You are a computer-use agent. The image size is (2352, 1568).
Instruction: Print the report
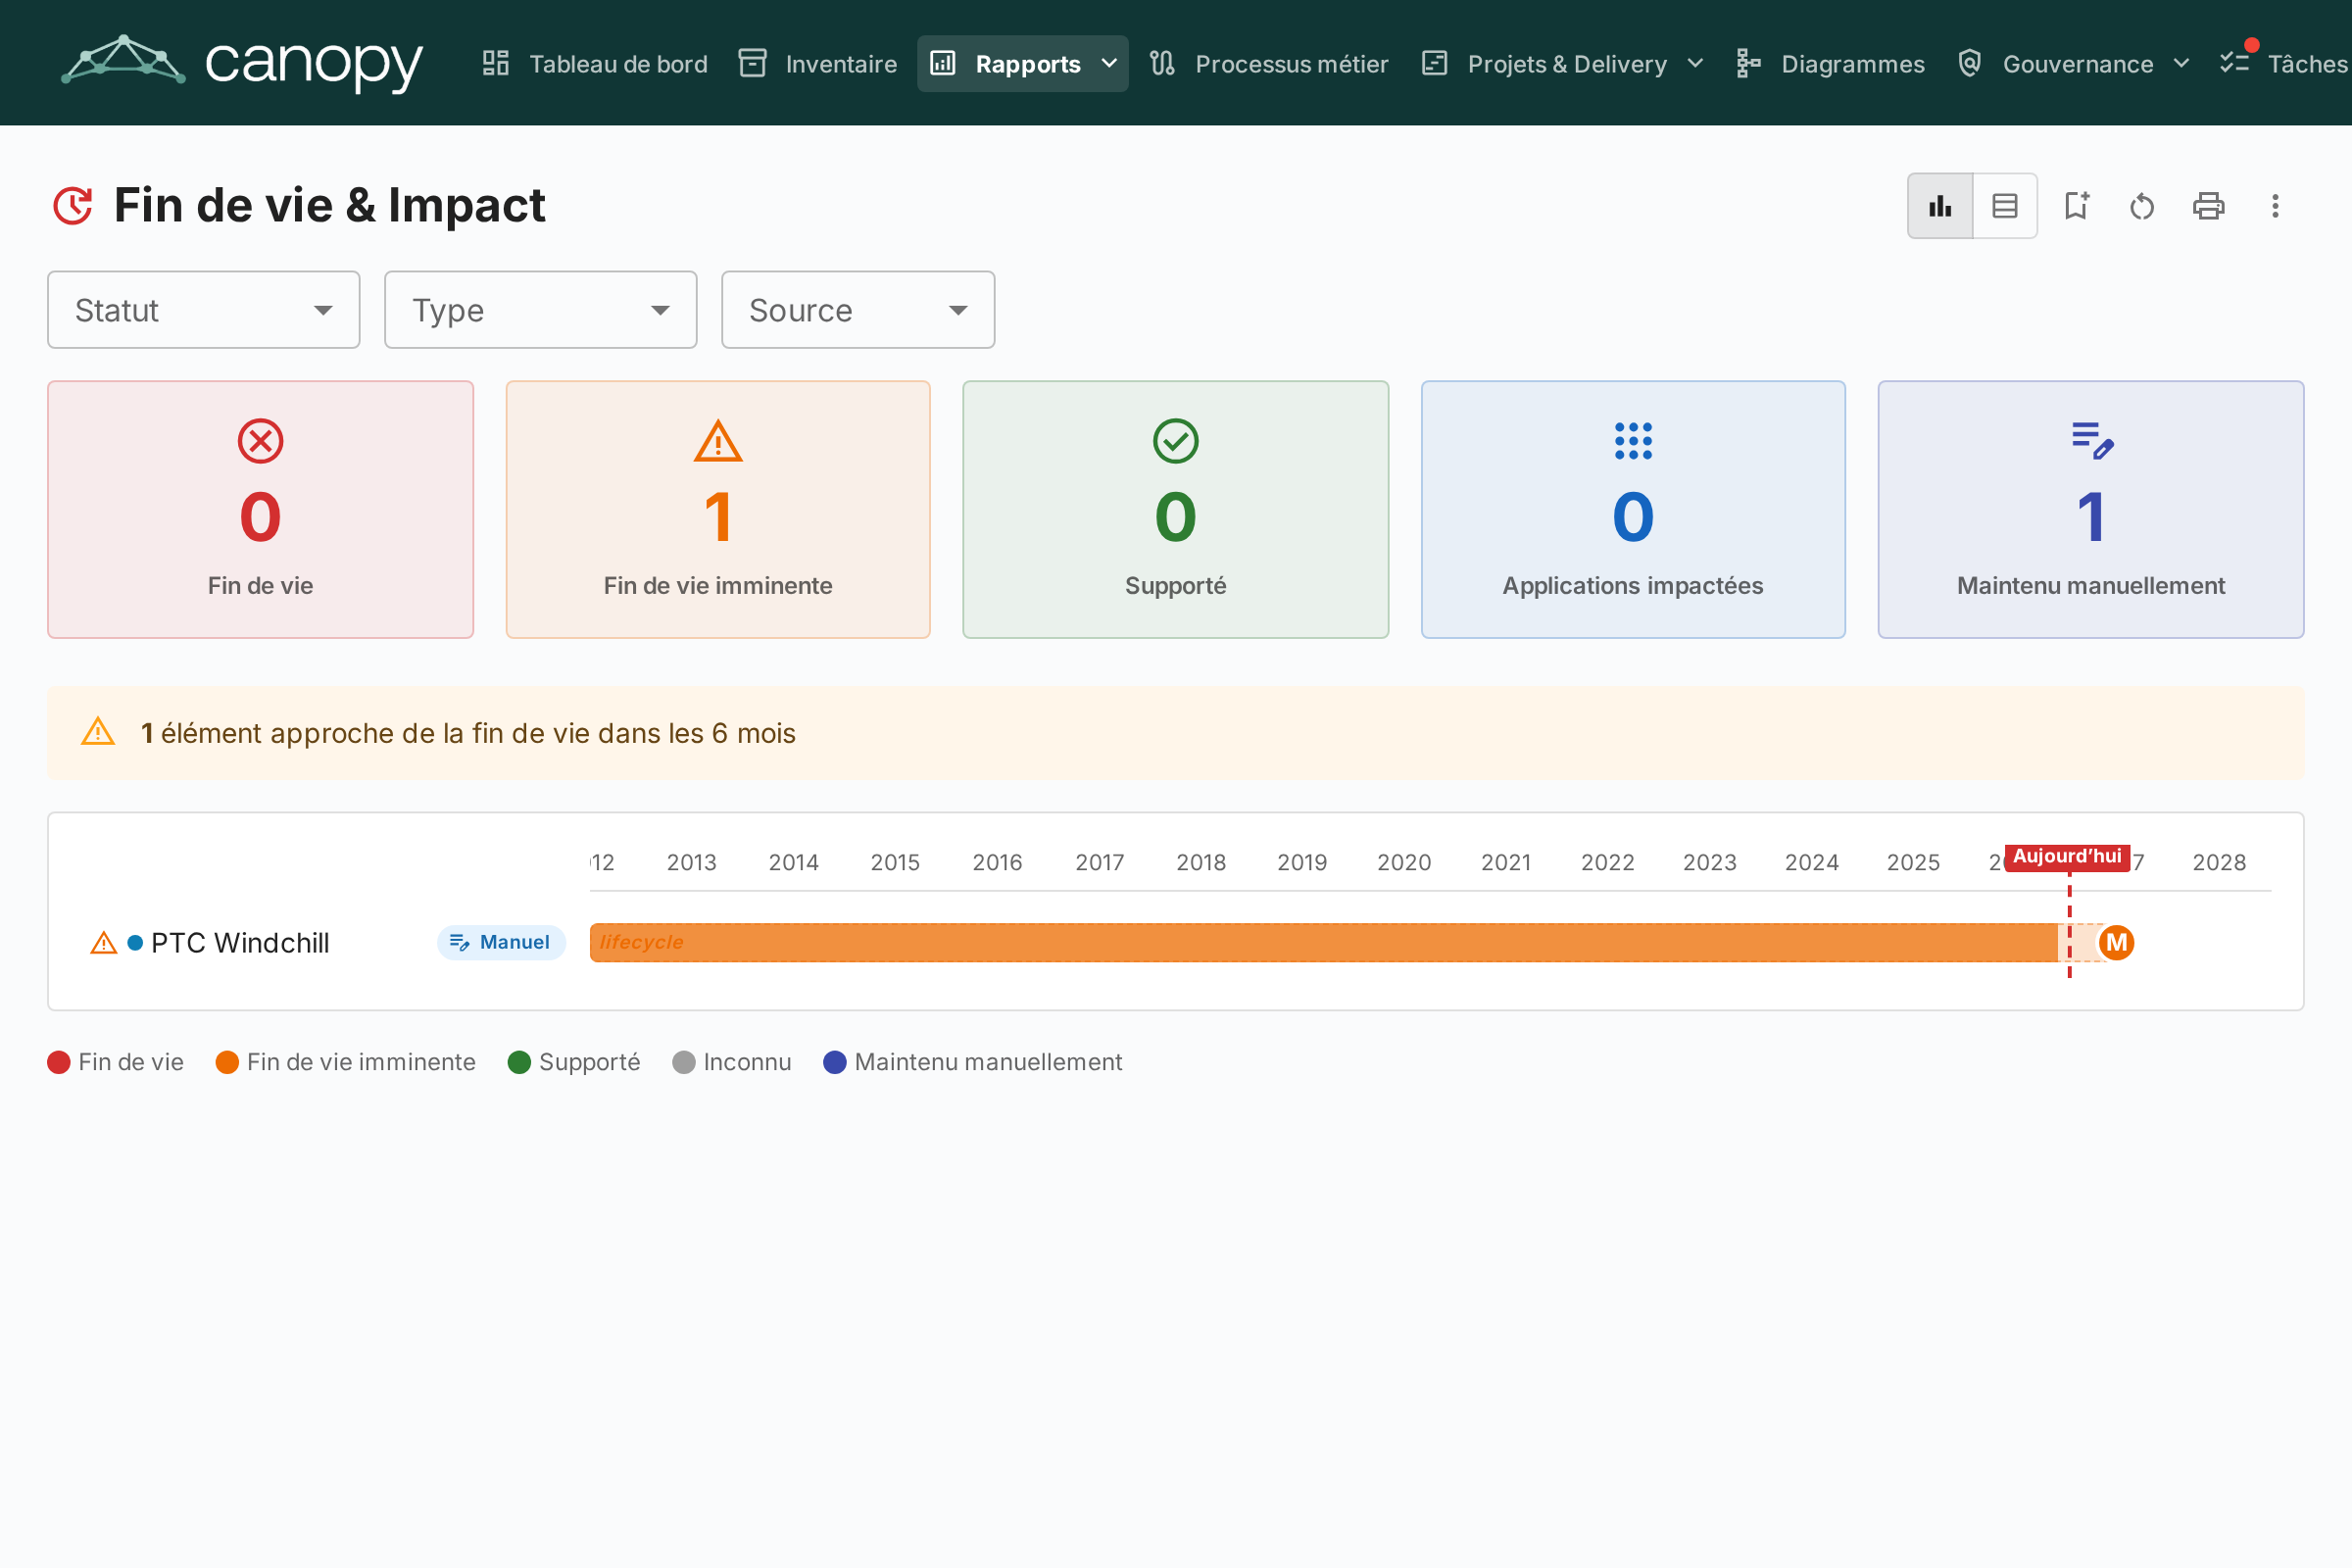coord(2209,206)
